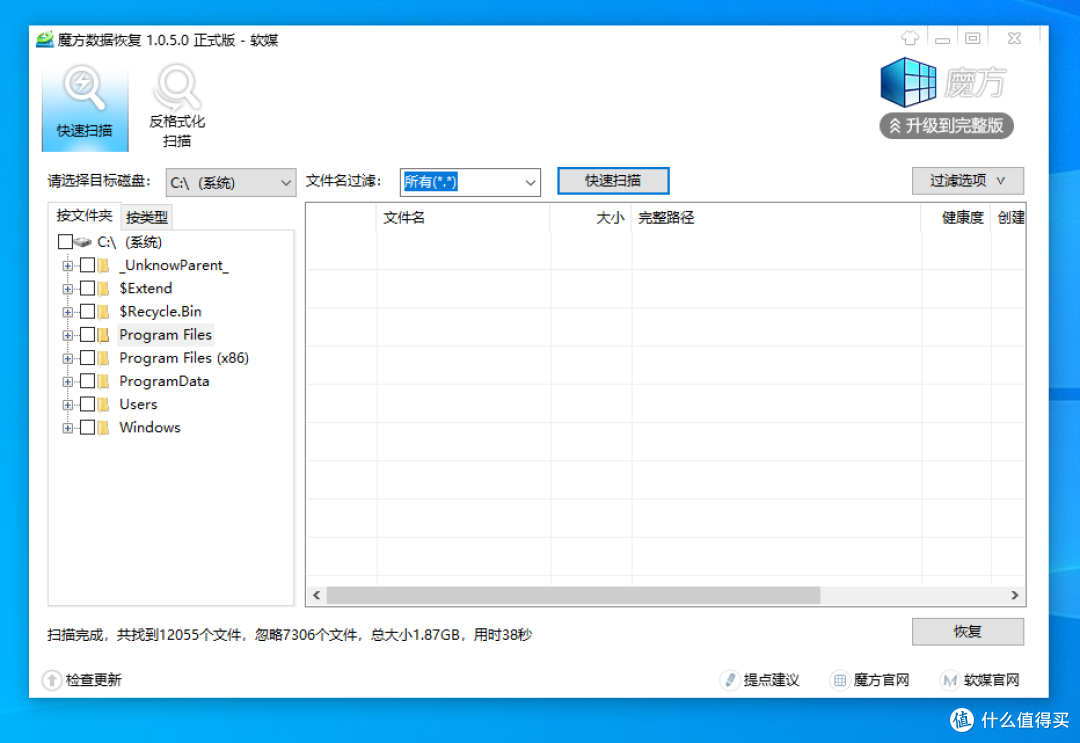Click the C:\ drive icon in the tree

83,242
